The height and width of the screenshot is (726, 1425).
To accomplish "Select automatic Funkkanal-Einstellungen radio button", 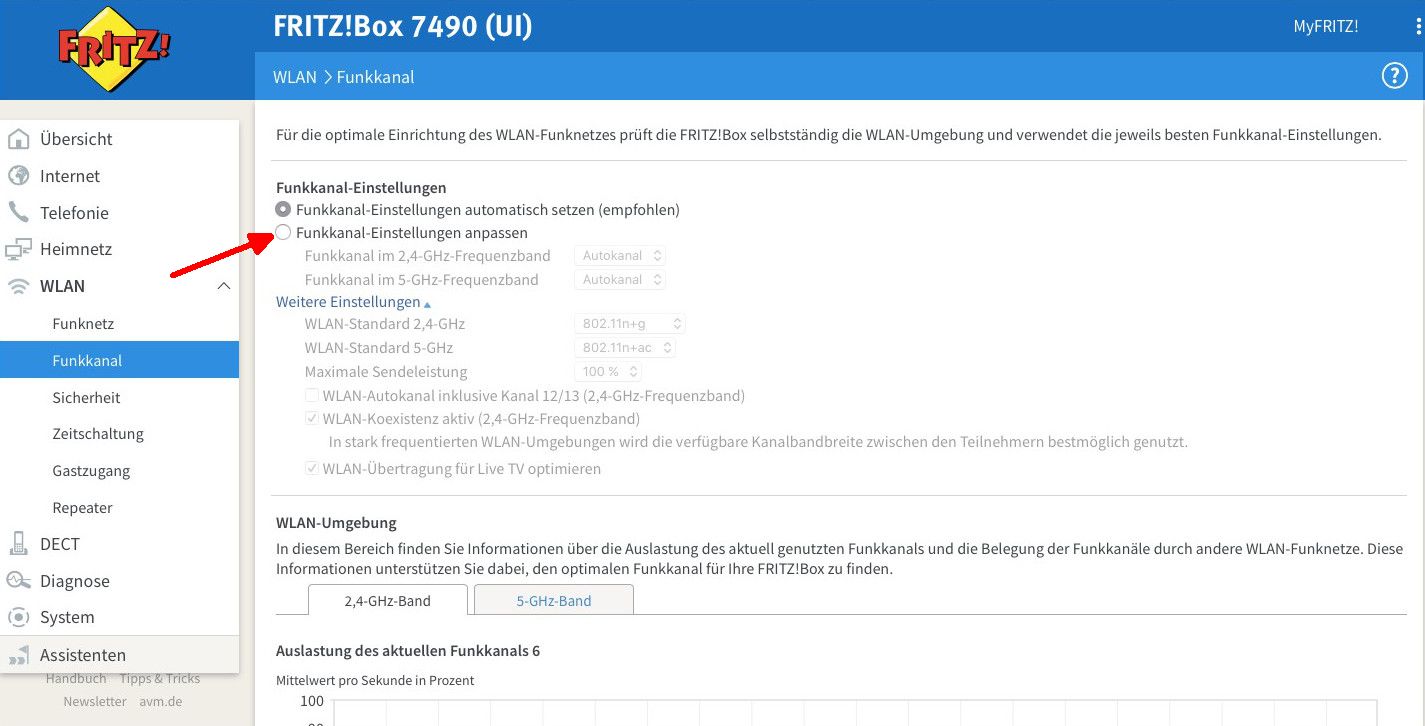I will 283,210.
